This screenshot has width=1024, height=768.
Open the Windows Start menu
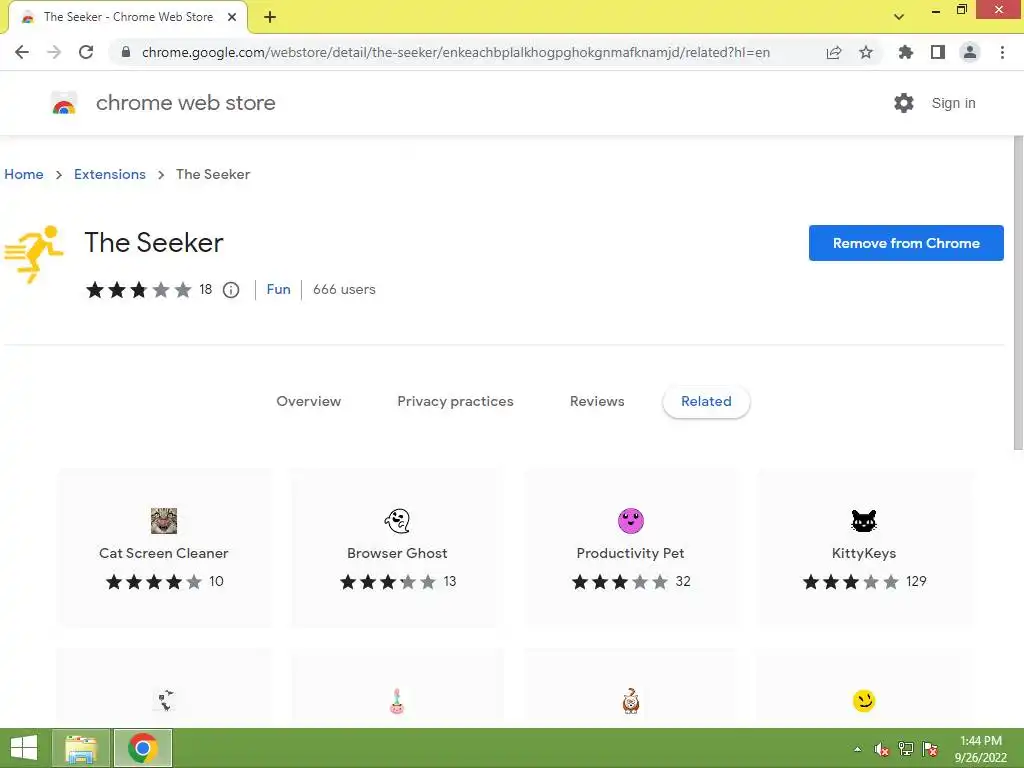point(24,748)
